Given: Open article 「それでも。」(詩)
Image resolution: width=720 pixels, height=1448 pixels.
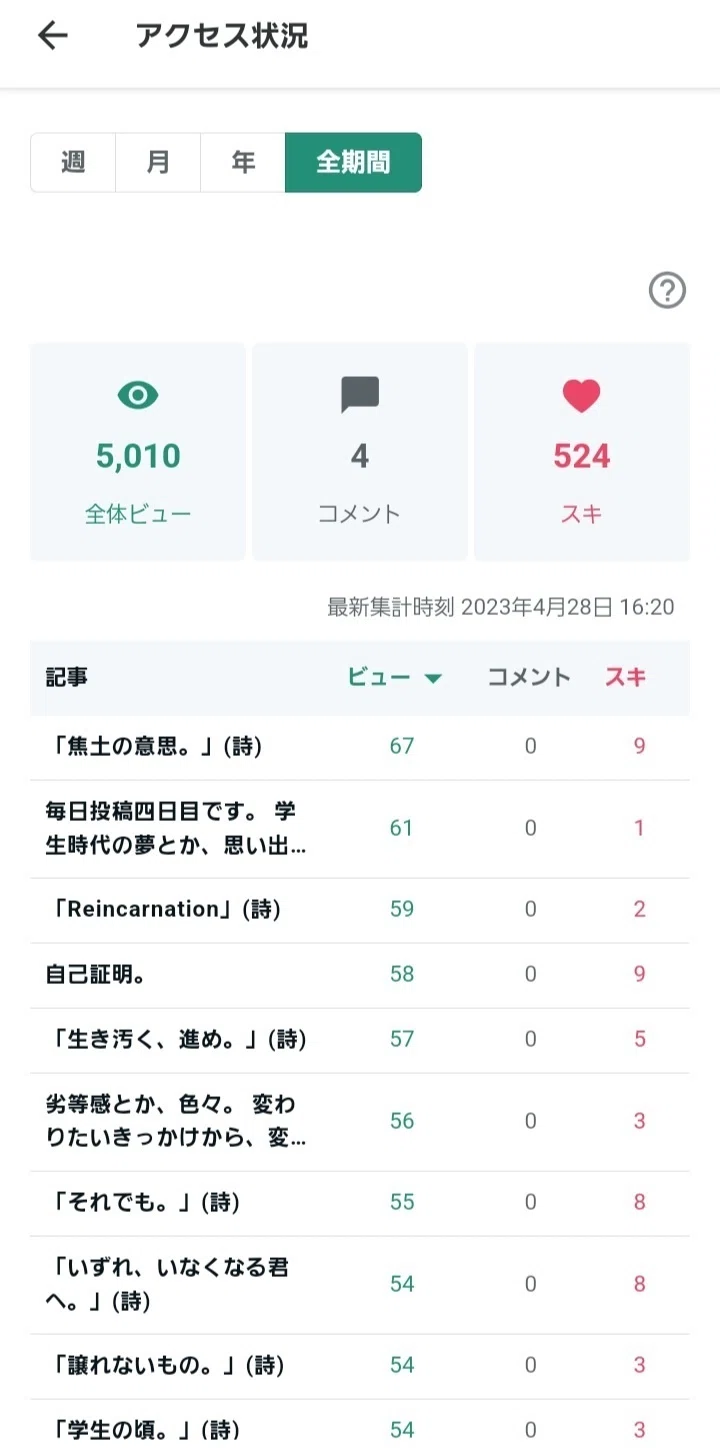Looking at the screenshot, I should point(143,1202).
